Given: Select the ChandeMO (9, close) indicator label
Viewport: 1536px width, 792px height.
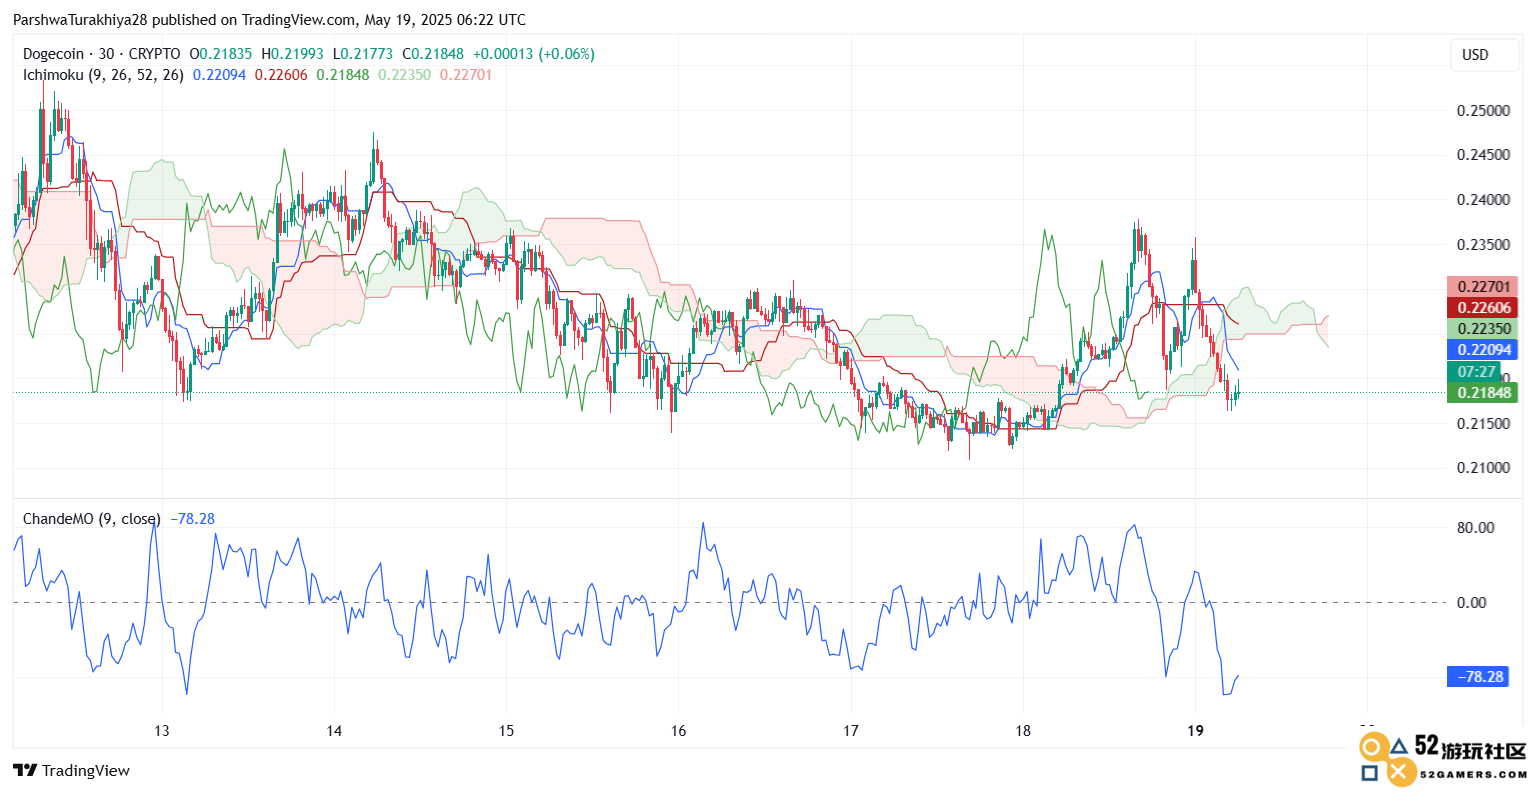Looking at the screenshot, I should tap(91, 519).
